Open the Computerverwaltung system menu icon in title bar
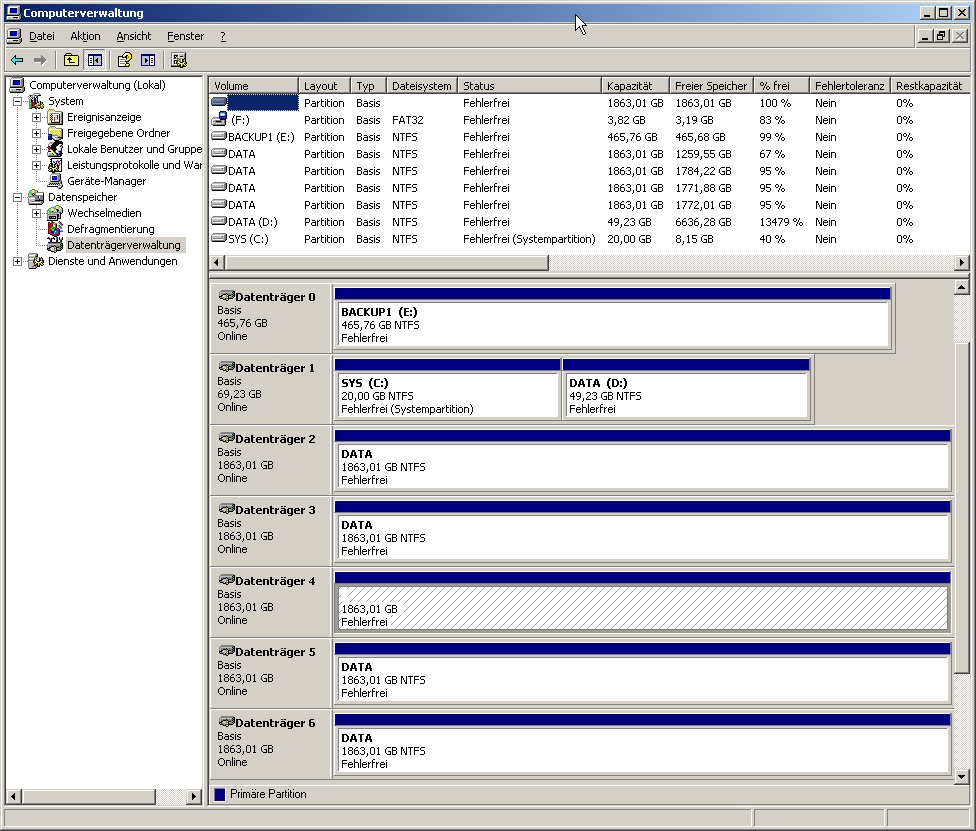This screenshot has height=831, width=976. [13, 12]
